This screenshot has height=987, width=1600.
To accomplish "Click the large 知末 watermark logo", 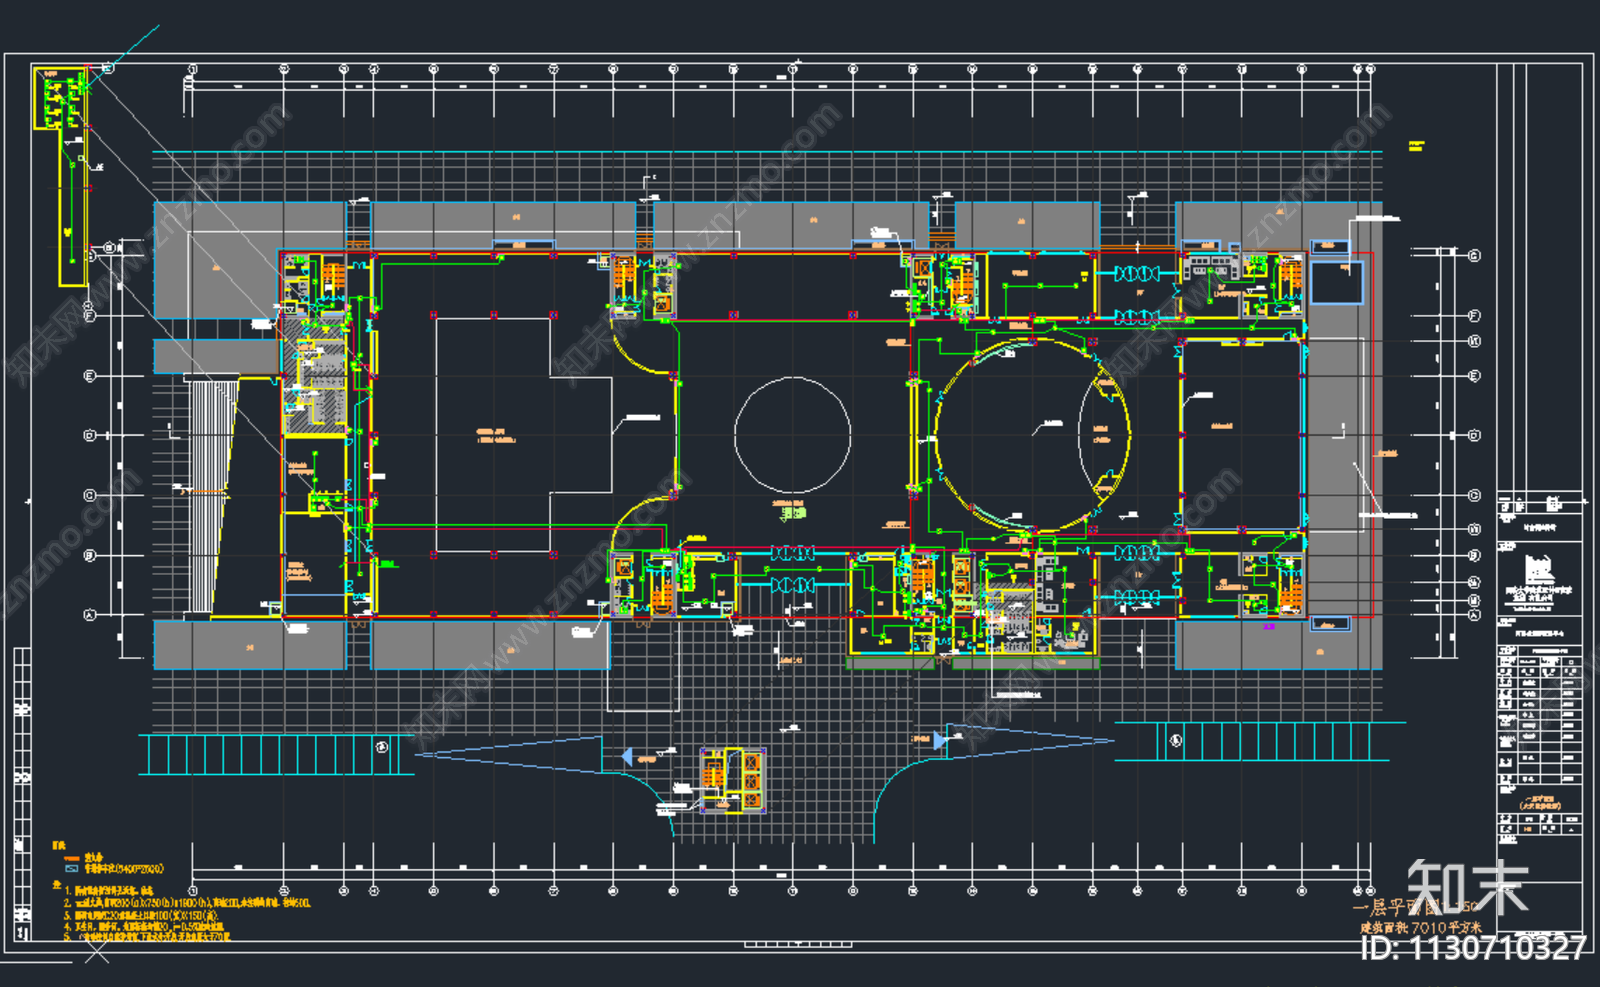I will point(1467,887).
